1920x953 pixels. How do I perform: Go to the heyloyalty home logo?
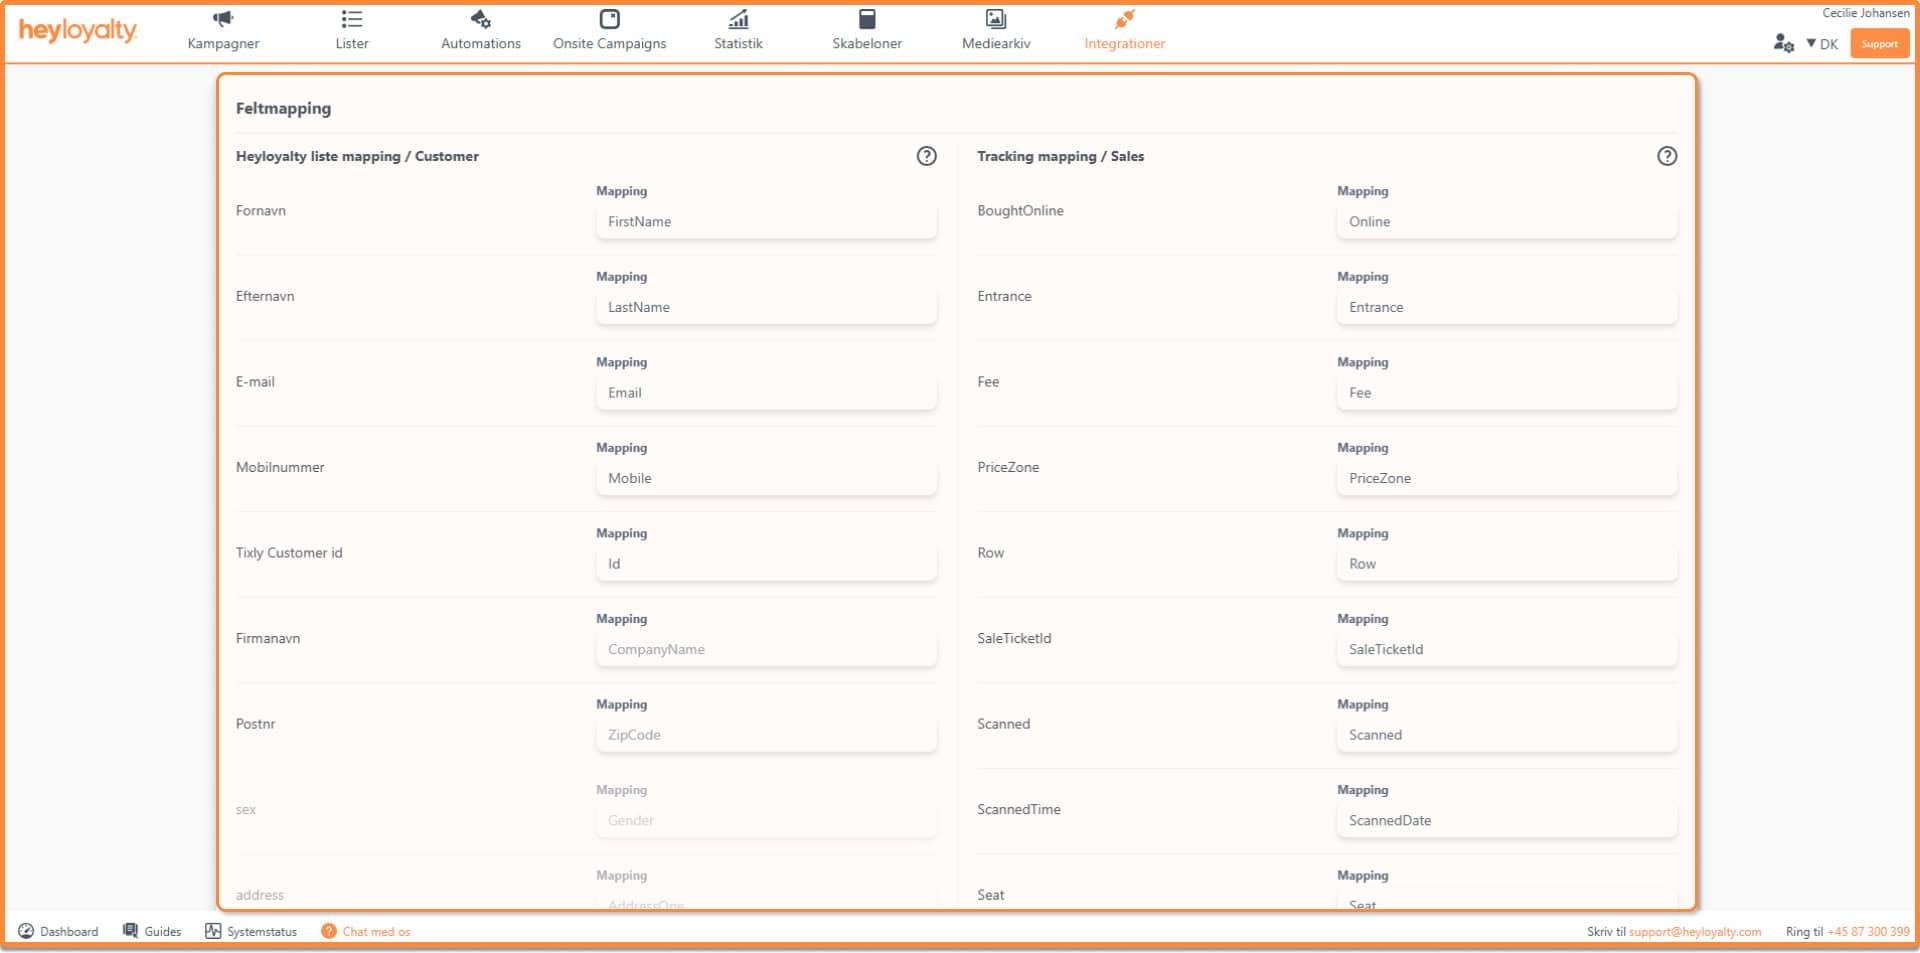click(78, 31)
